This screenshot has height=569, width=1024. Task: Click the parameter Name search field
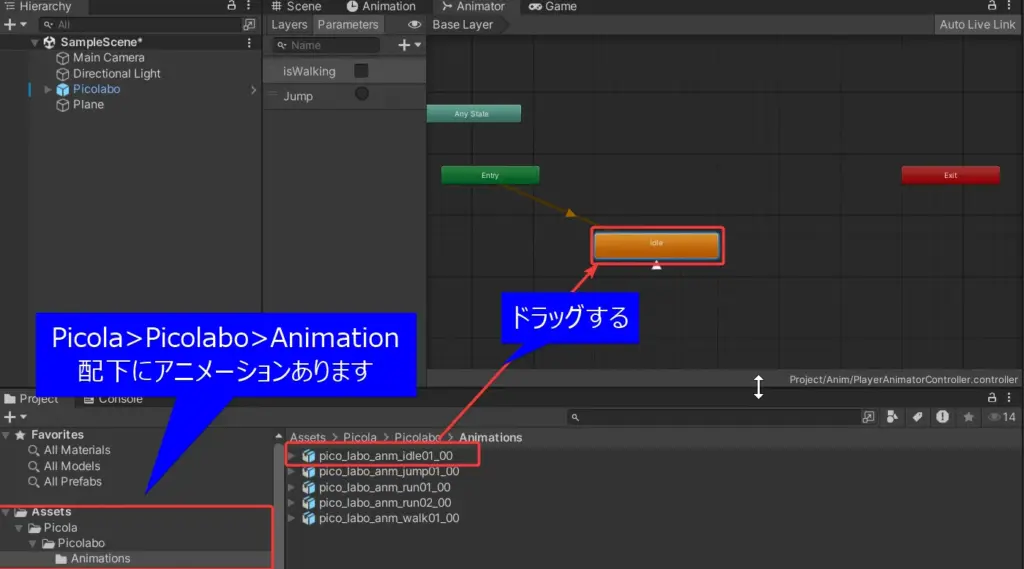325,45
